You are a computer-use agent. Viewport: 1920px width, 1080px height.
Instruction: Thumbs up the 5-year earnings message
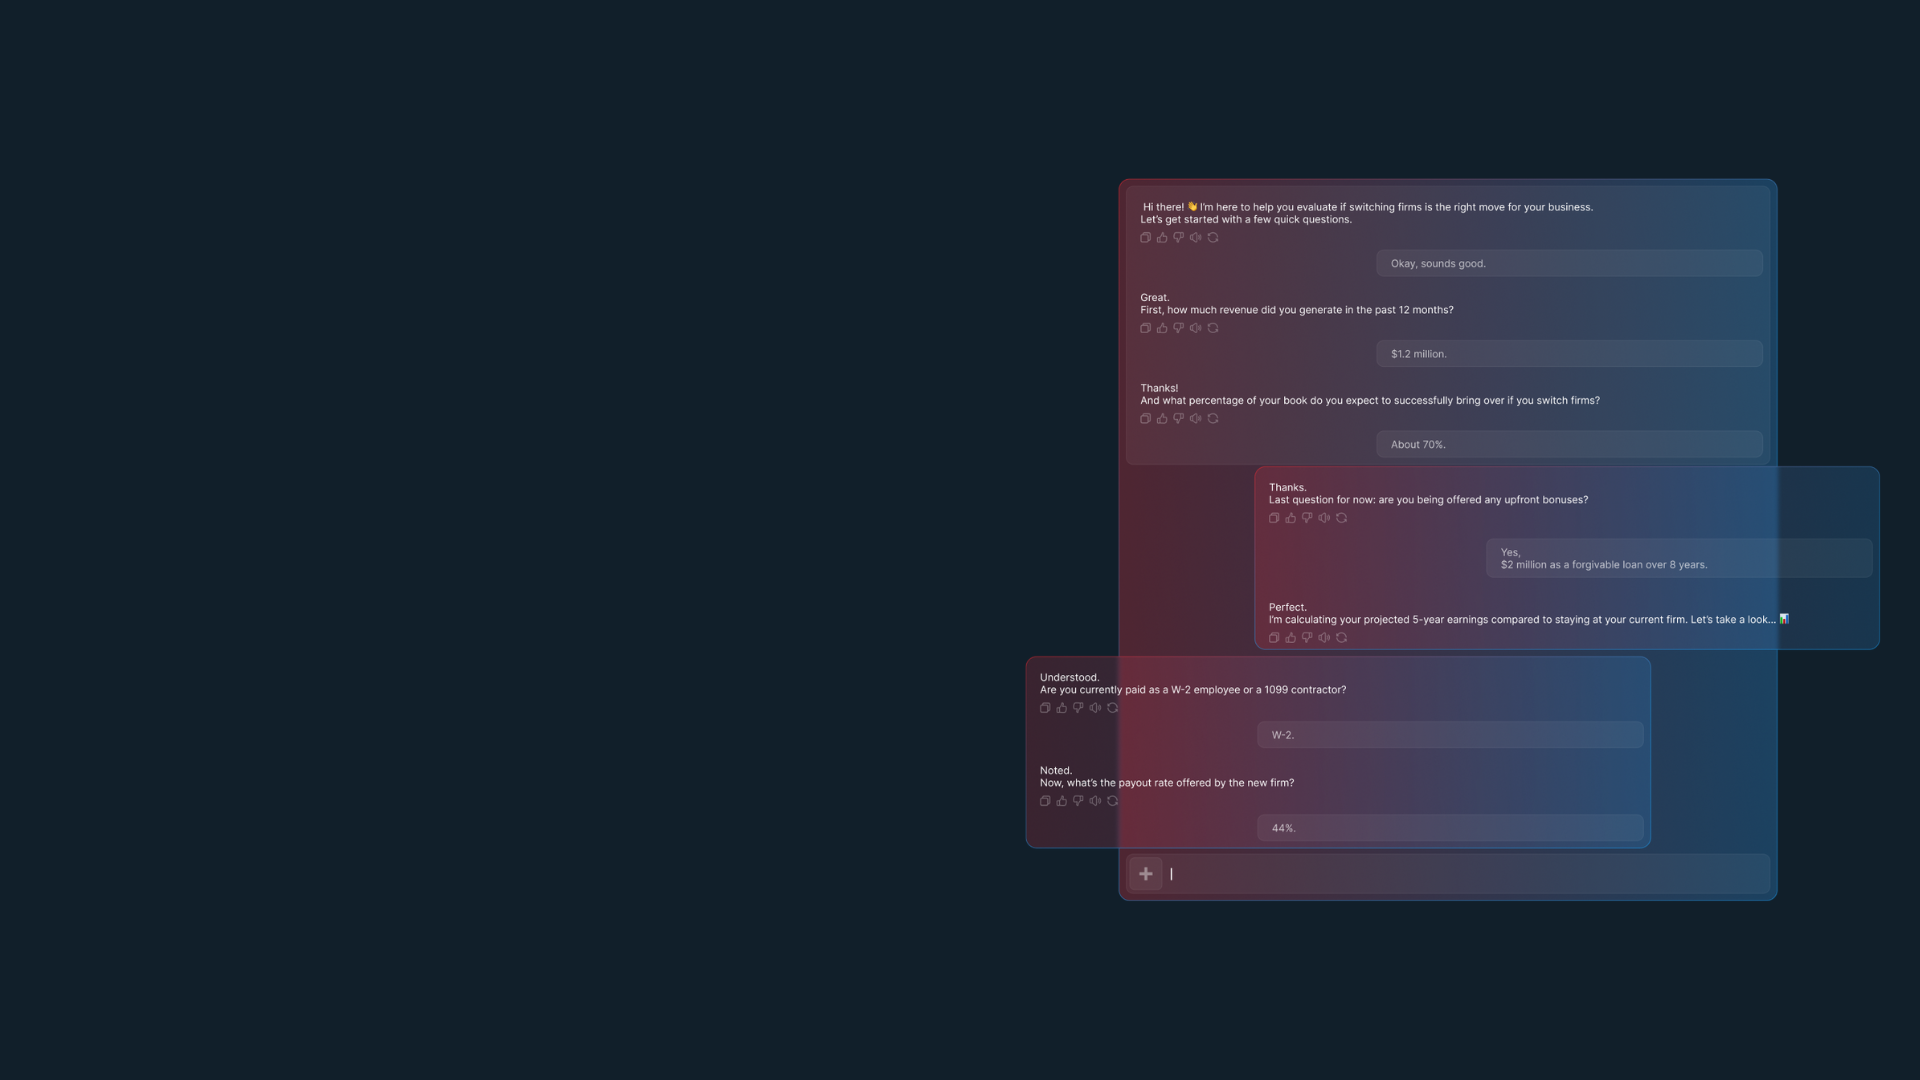(x=1290, y=638)
